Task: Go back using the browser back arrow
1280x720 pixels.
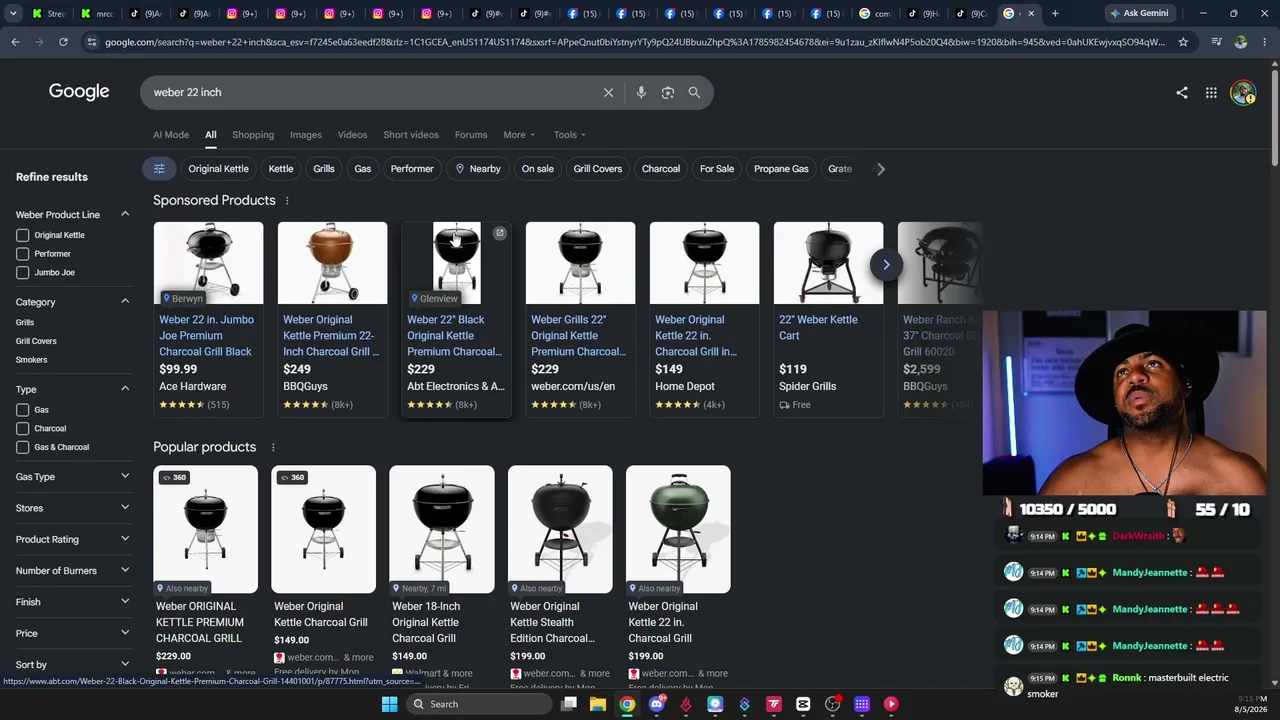Action: tap(15, 42)
